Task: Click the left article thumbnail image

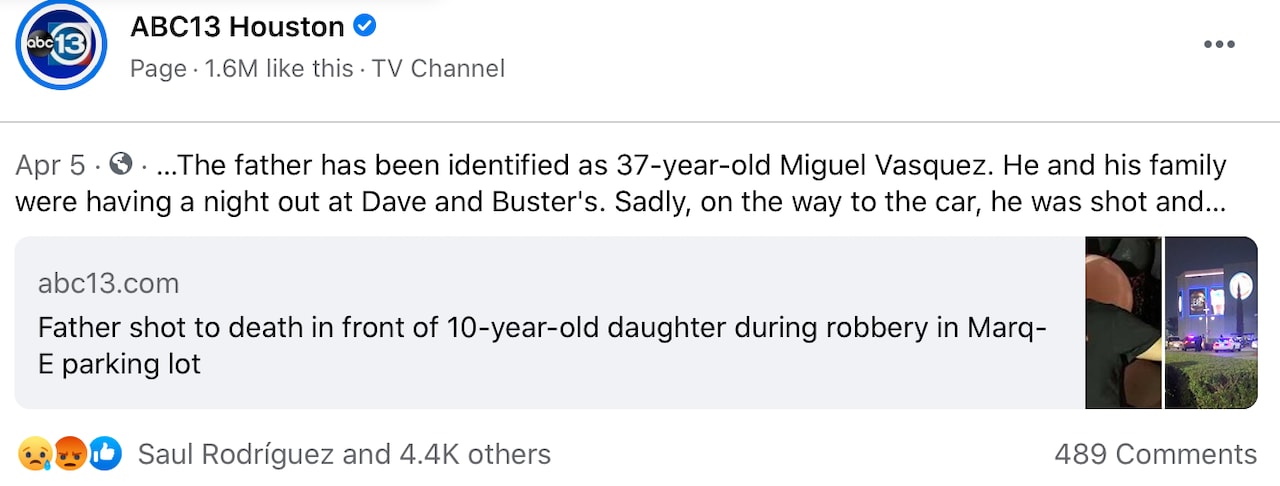Action: click(x=1122, y=322)
